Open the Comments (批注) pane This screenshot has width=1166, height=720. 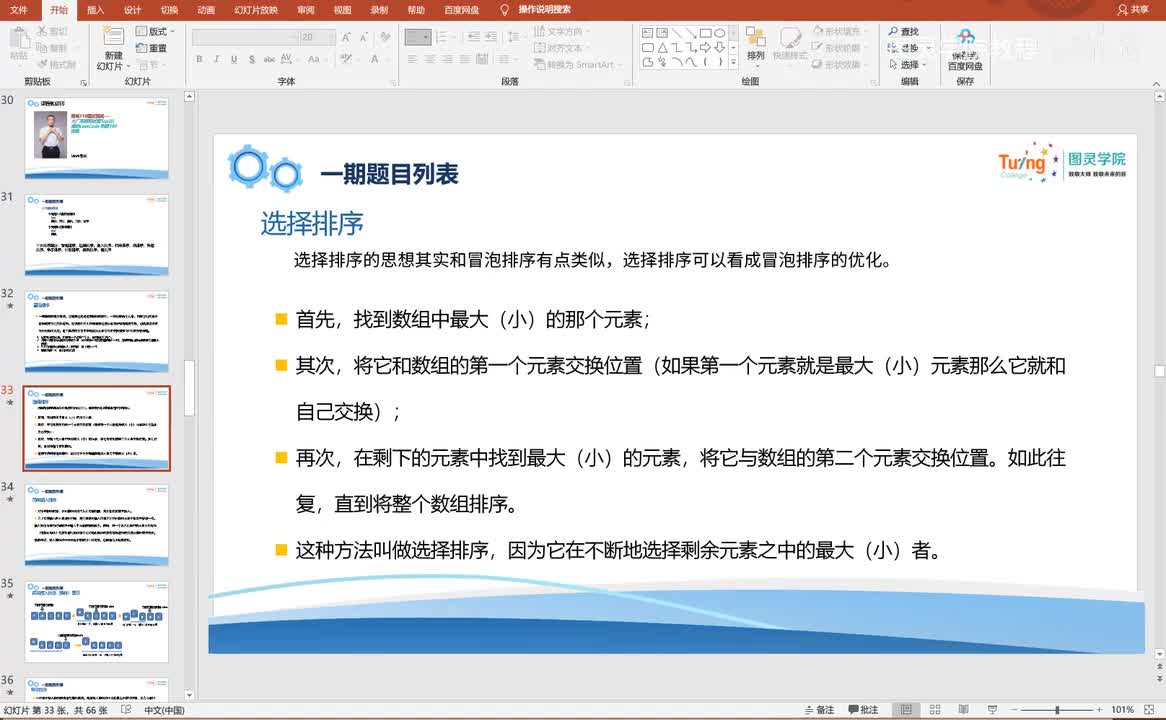tap(863, 710)
